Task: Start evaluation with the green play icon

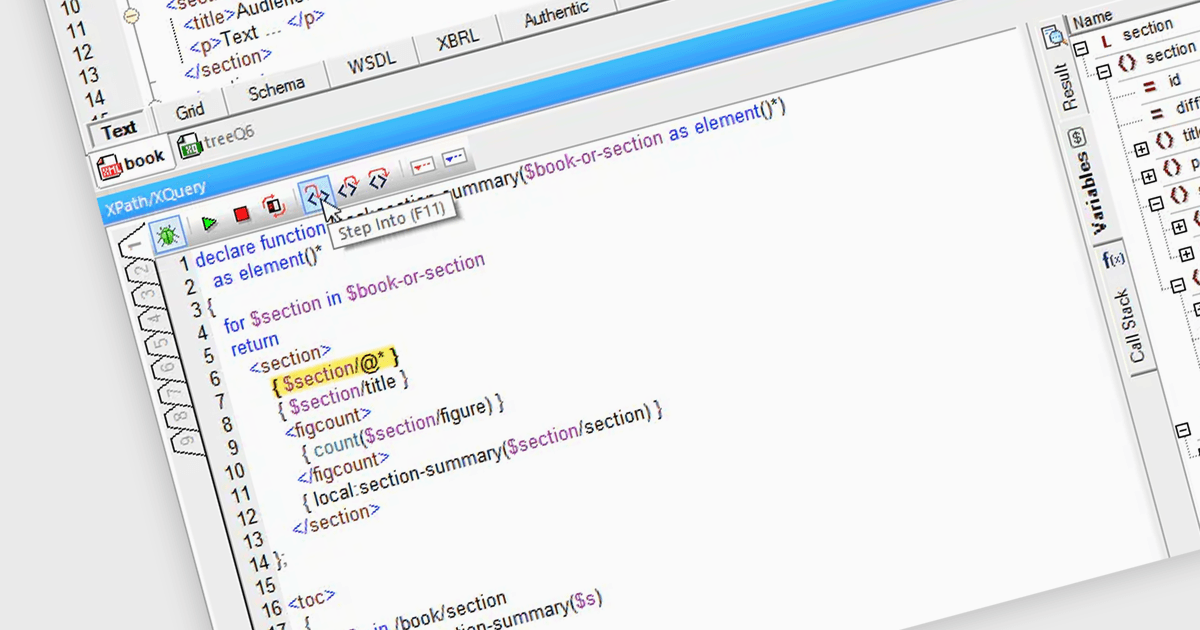Action: pos(209,223)
